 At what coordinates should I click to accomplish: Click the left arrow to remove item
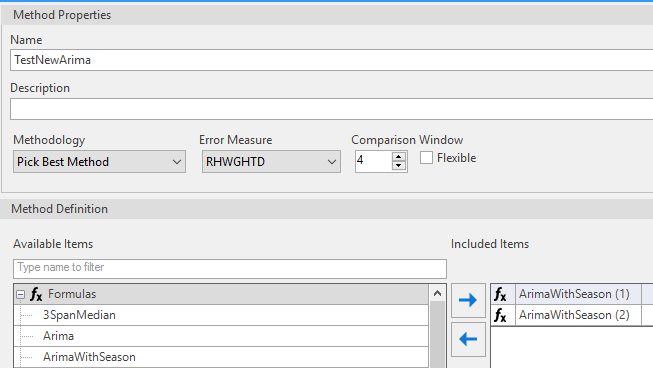468,339
